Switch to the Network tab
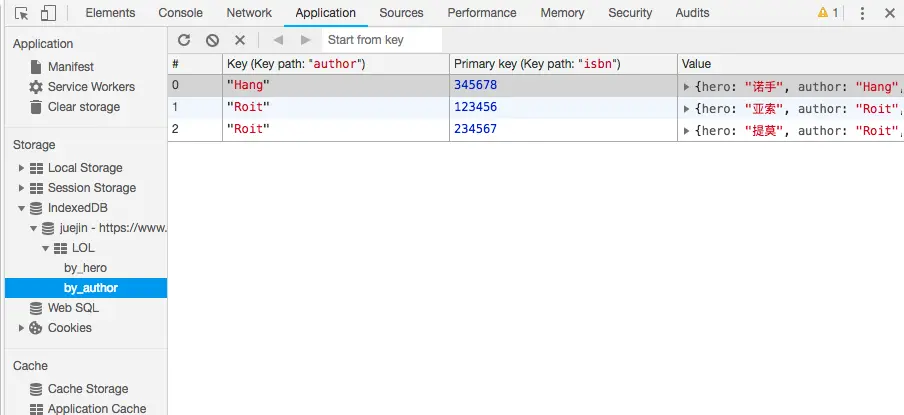 pos(249,13)
